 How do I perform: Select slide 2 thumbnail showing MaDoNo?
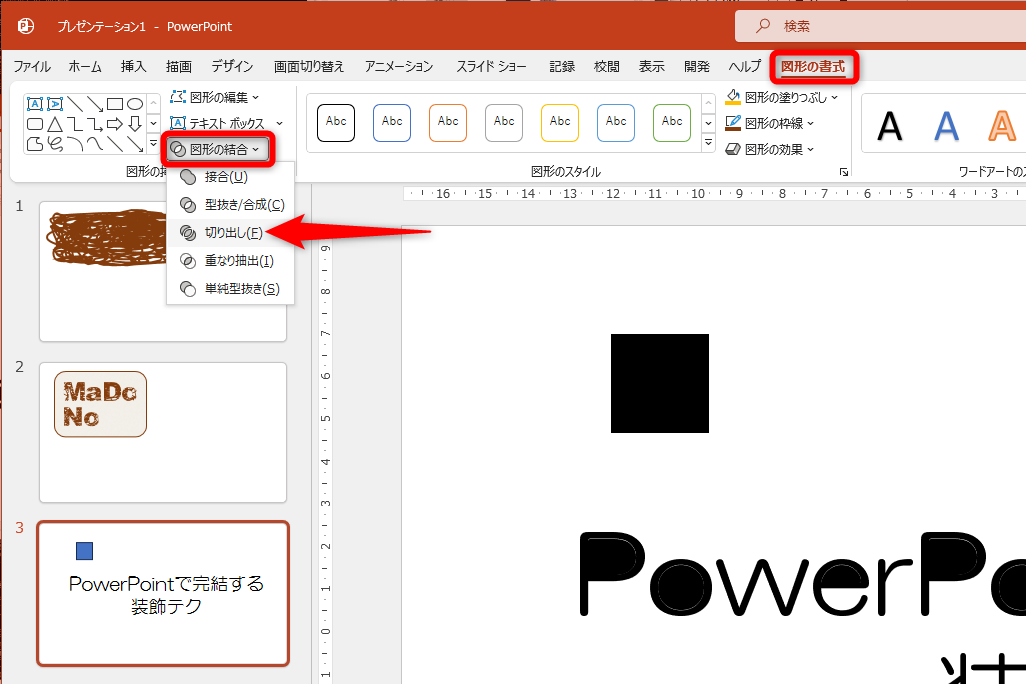point(162,432)
